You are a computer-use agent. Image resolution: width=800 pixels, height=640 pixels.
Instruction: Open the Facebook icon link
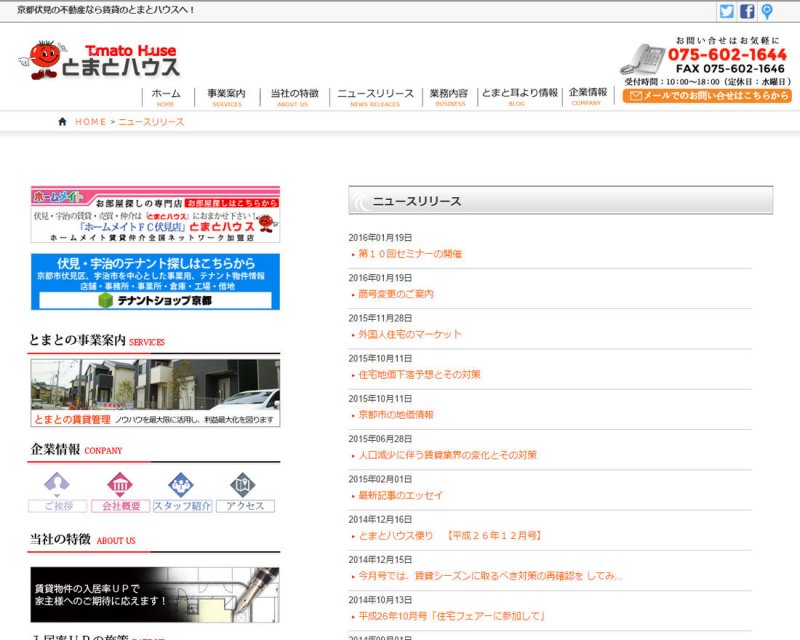click(747, 12)
